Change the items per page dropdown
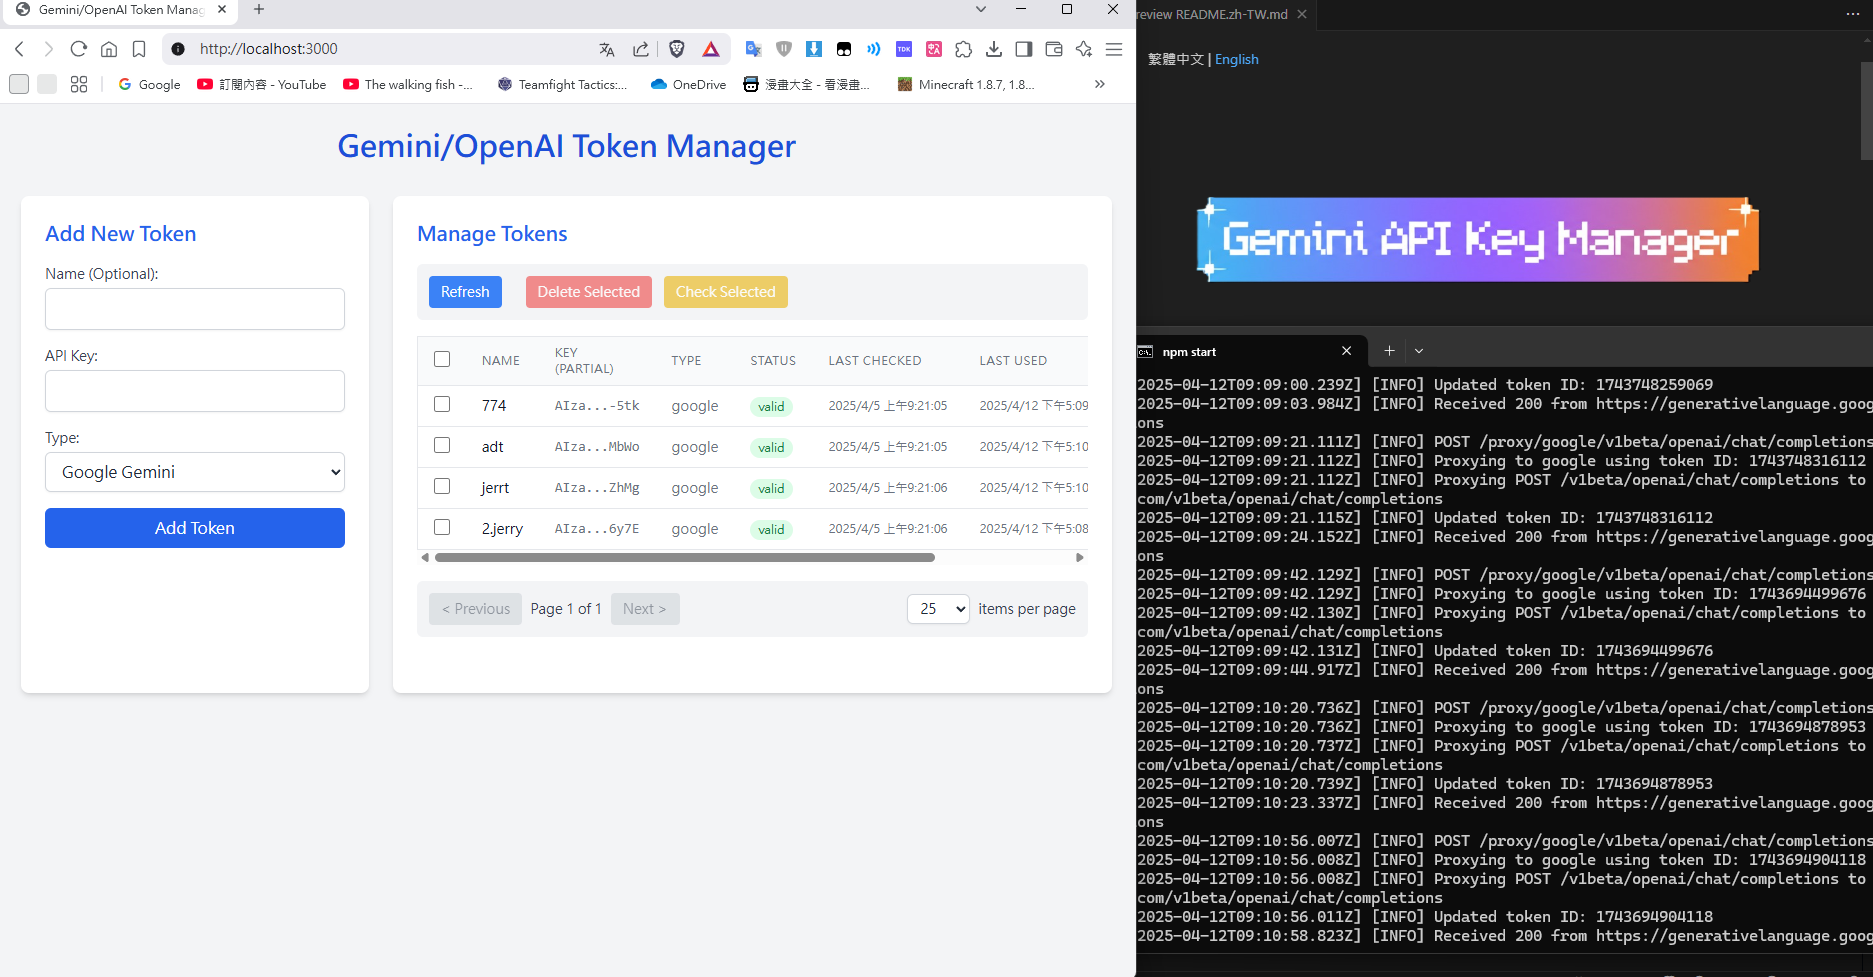 coord(937,608)
